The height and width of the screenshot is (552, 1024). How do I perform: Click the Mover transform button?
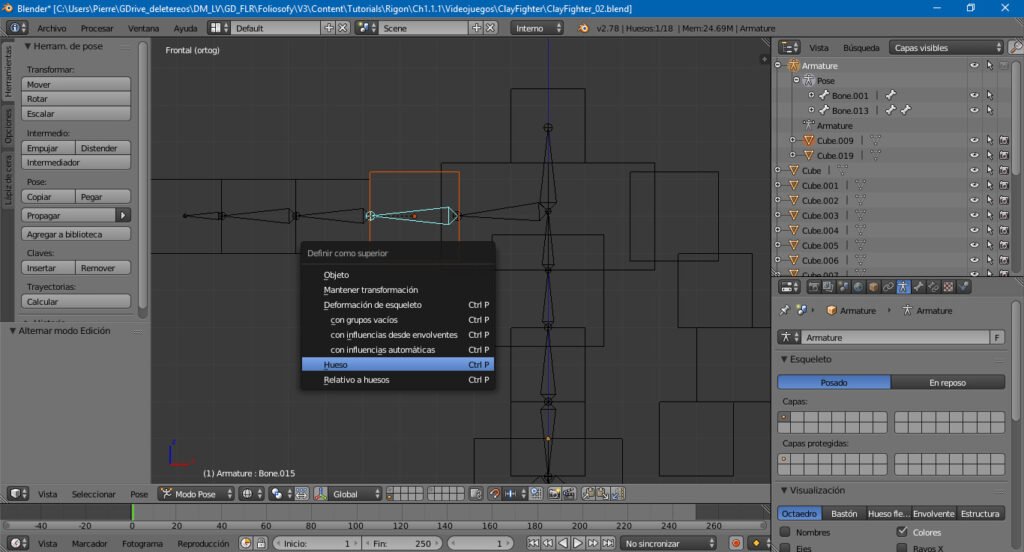(x=76, y=84)
